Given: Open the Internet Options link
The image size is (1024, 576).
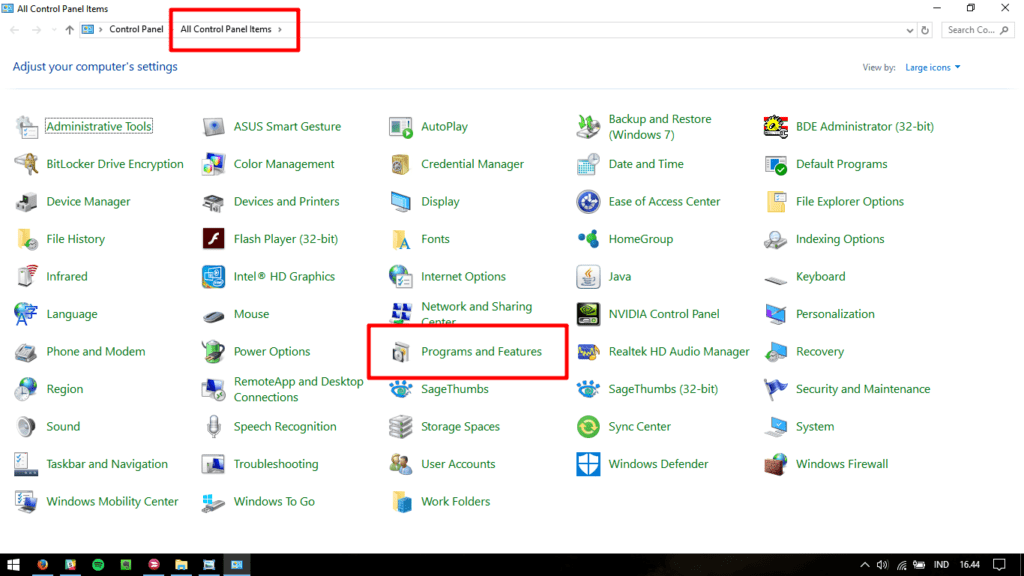Looking at the screenshot, I should [x=463, y=277].
